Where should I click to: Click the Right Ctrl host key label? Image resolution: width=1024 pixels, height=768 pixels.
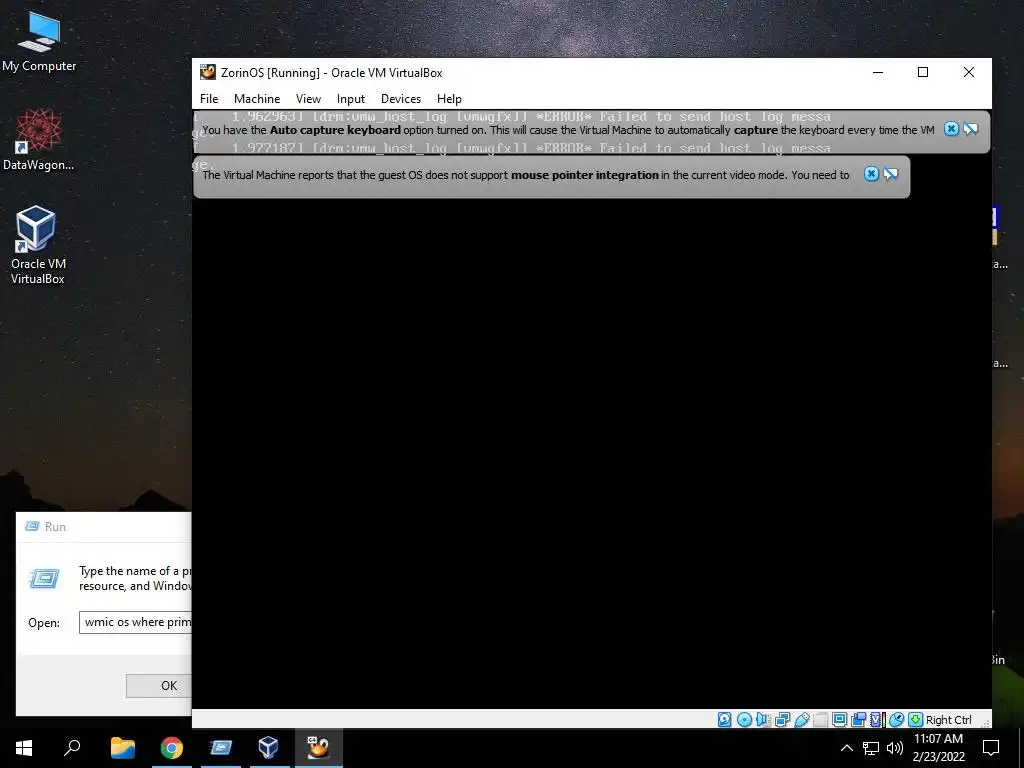click(x=949, y=720)
